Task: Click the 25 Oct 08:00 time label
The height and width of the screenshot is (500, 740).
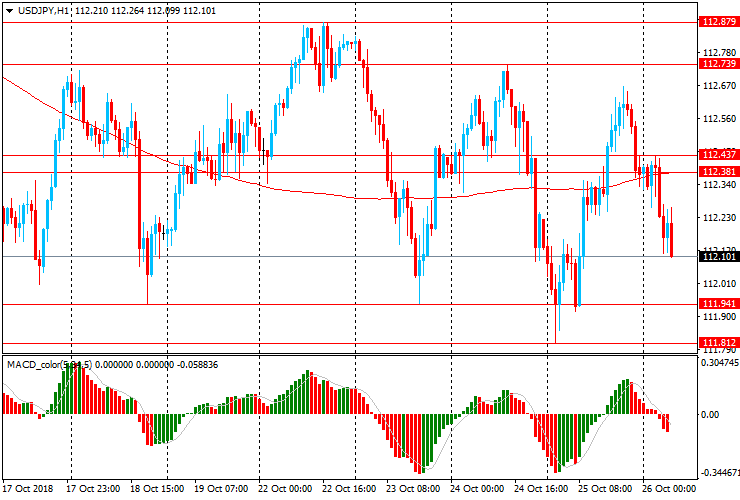Action: coord(605,489)
